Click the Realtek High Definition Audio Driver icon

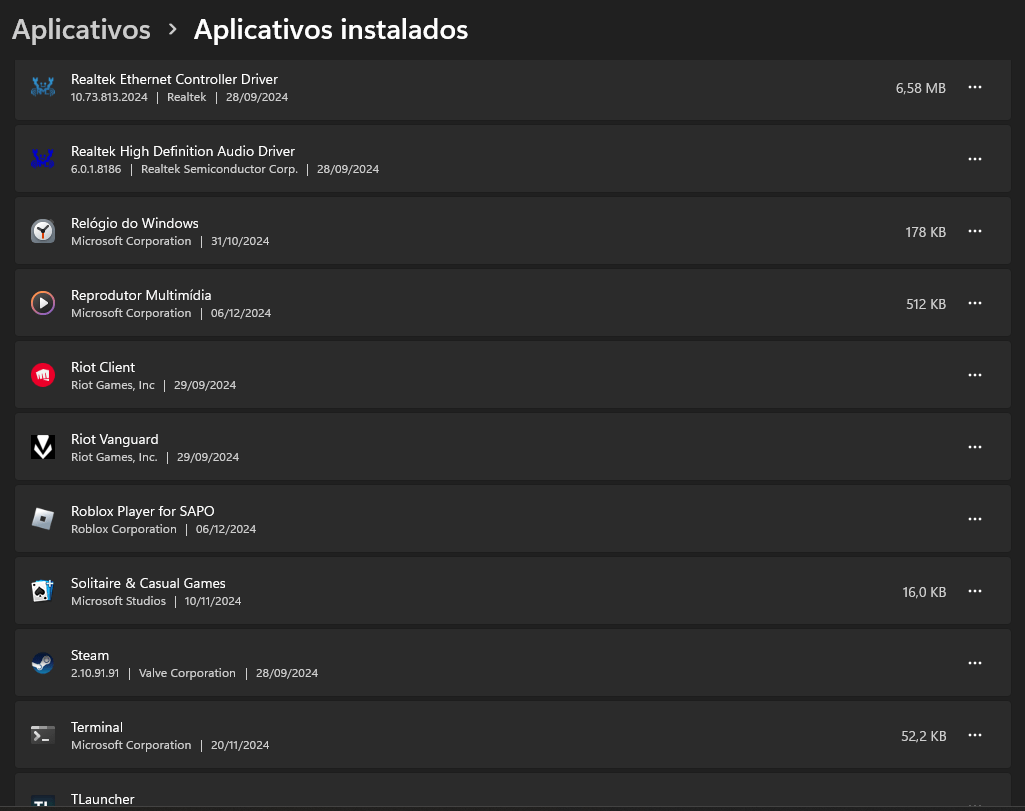[43, 159]
